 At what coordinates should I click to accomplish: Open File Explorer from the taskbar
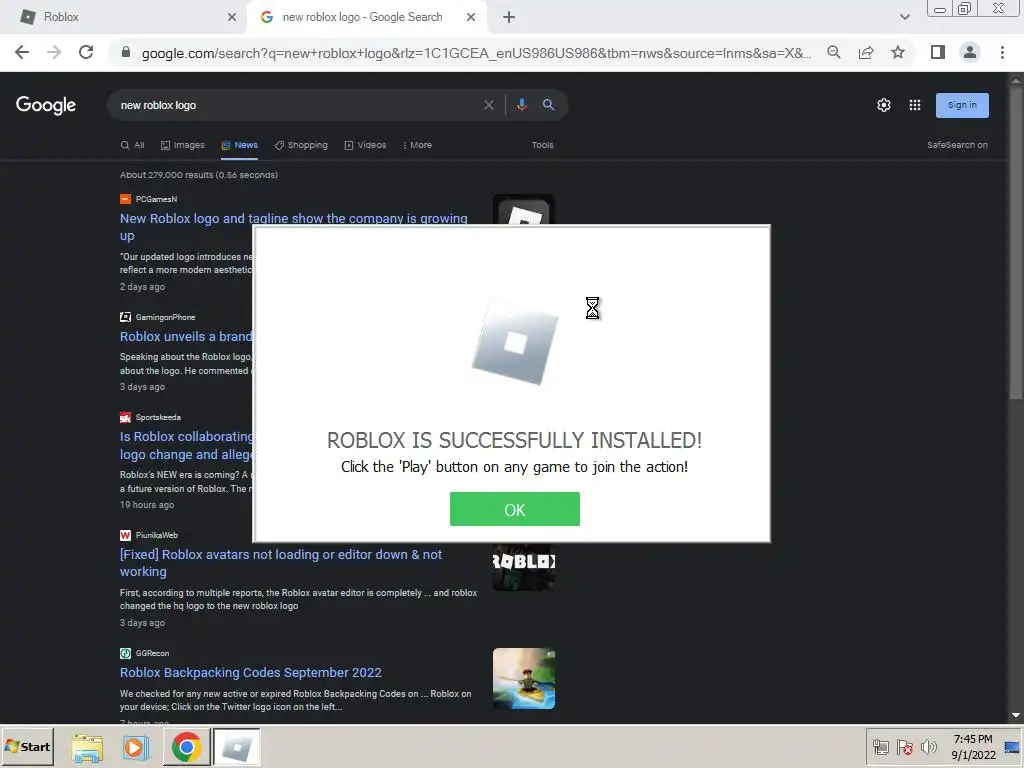point(88,747)
